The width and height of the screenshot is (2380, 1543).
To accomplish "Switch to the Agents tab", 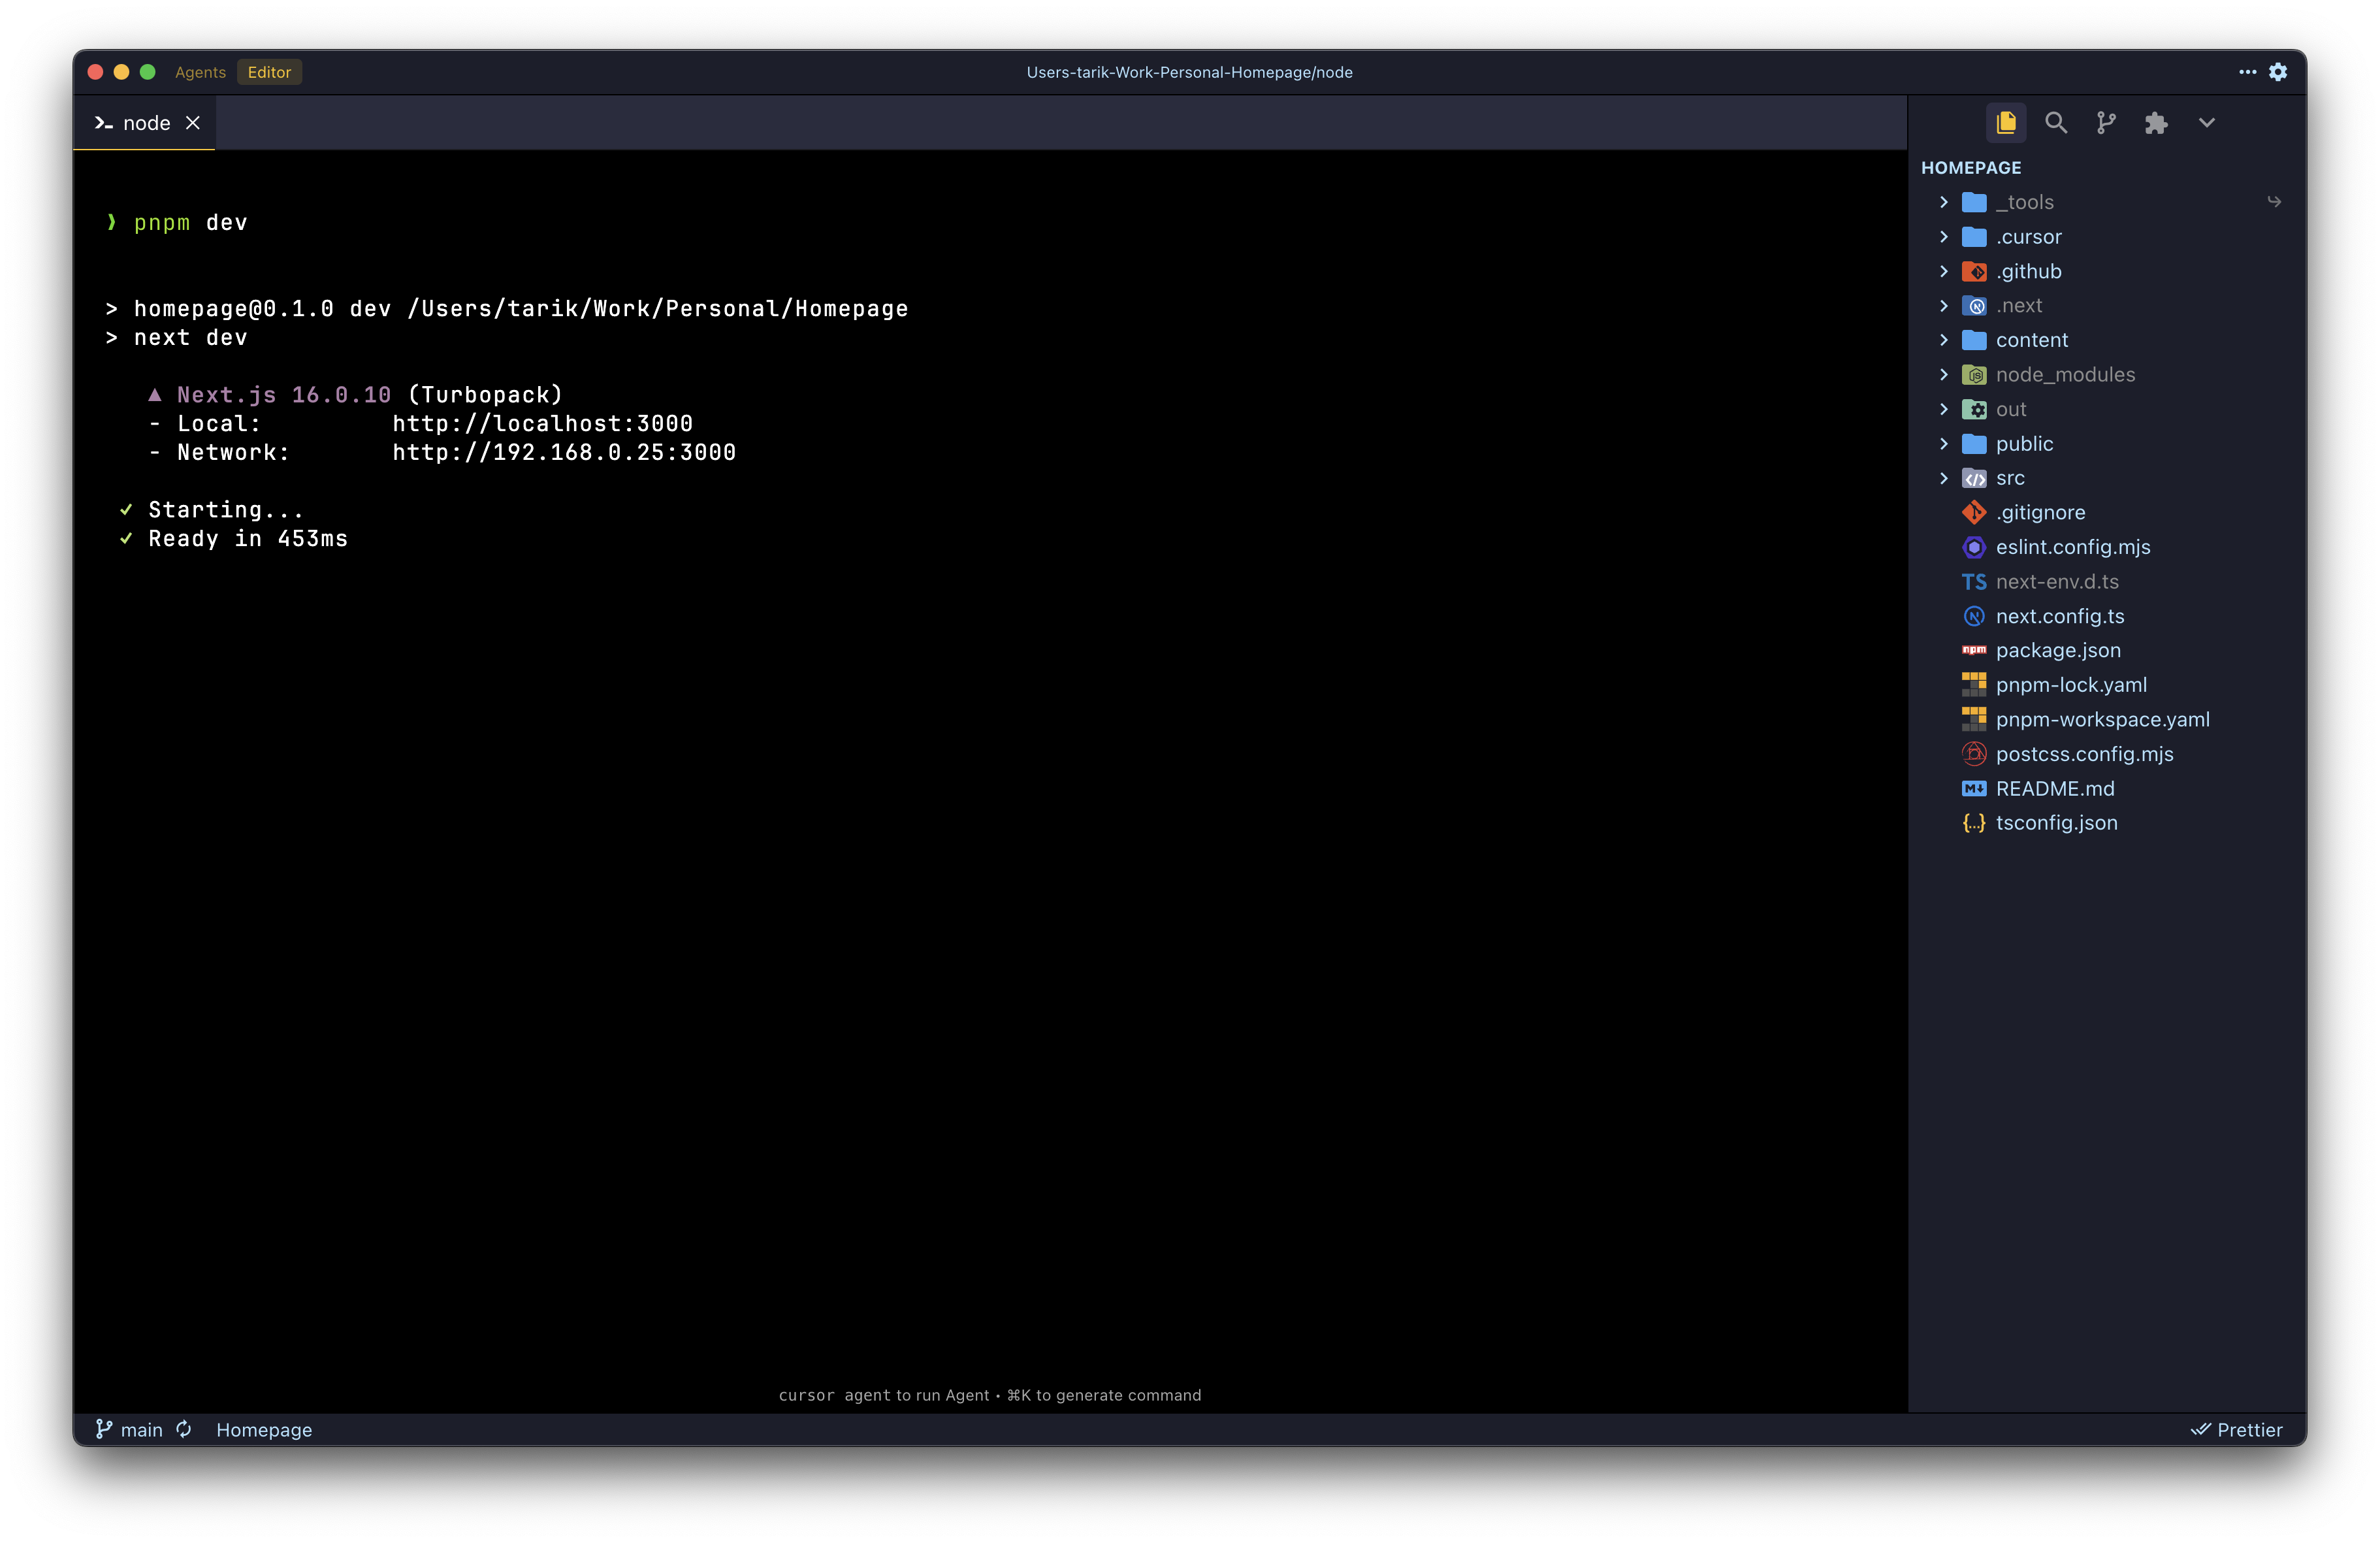I will point(200,71).
